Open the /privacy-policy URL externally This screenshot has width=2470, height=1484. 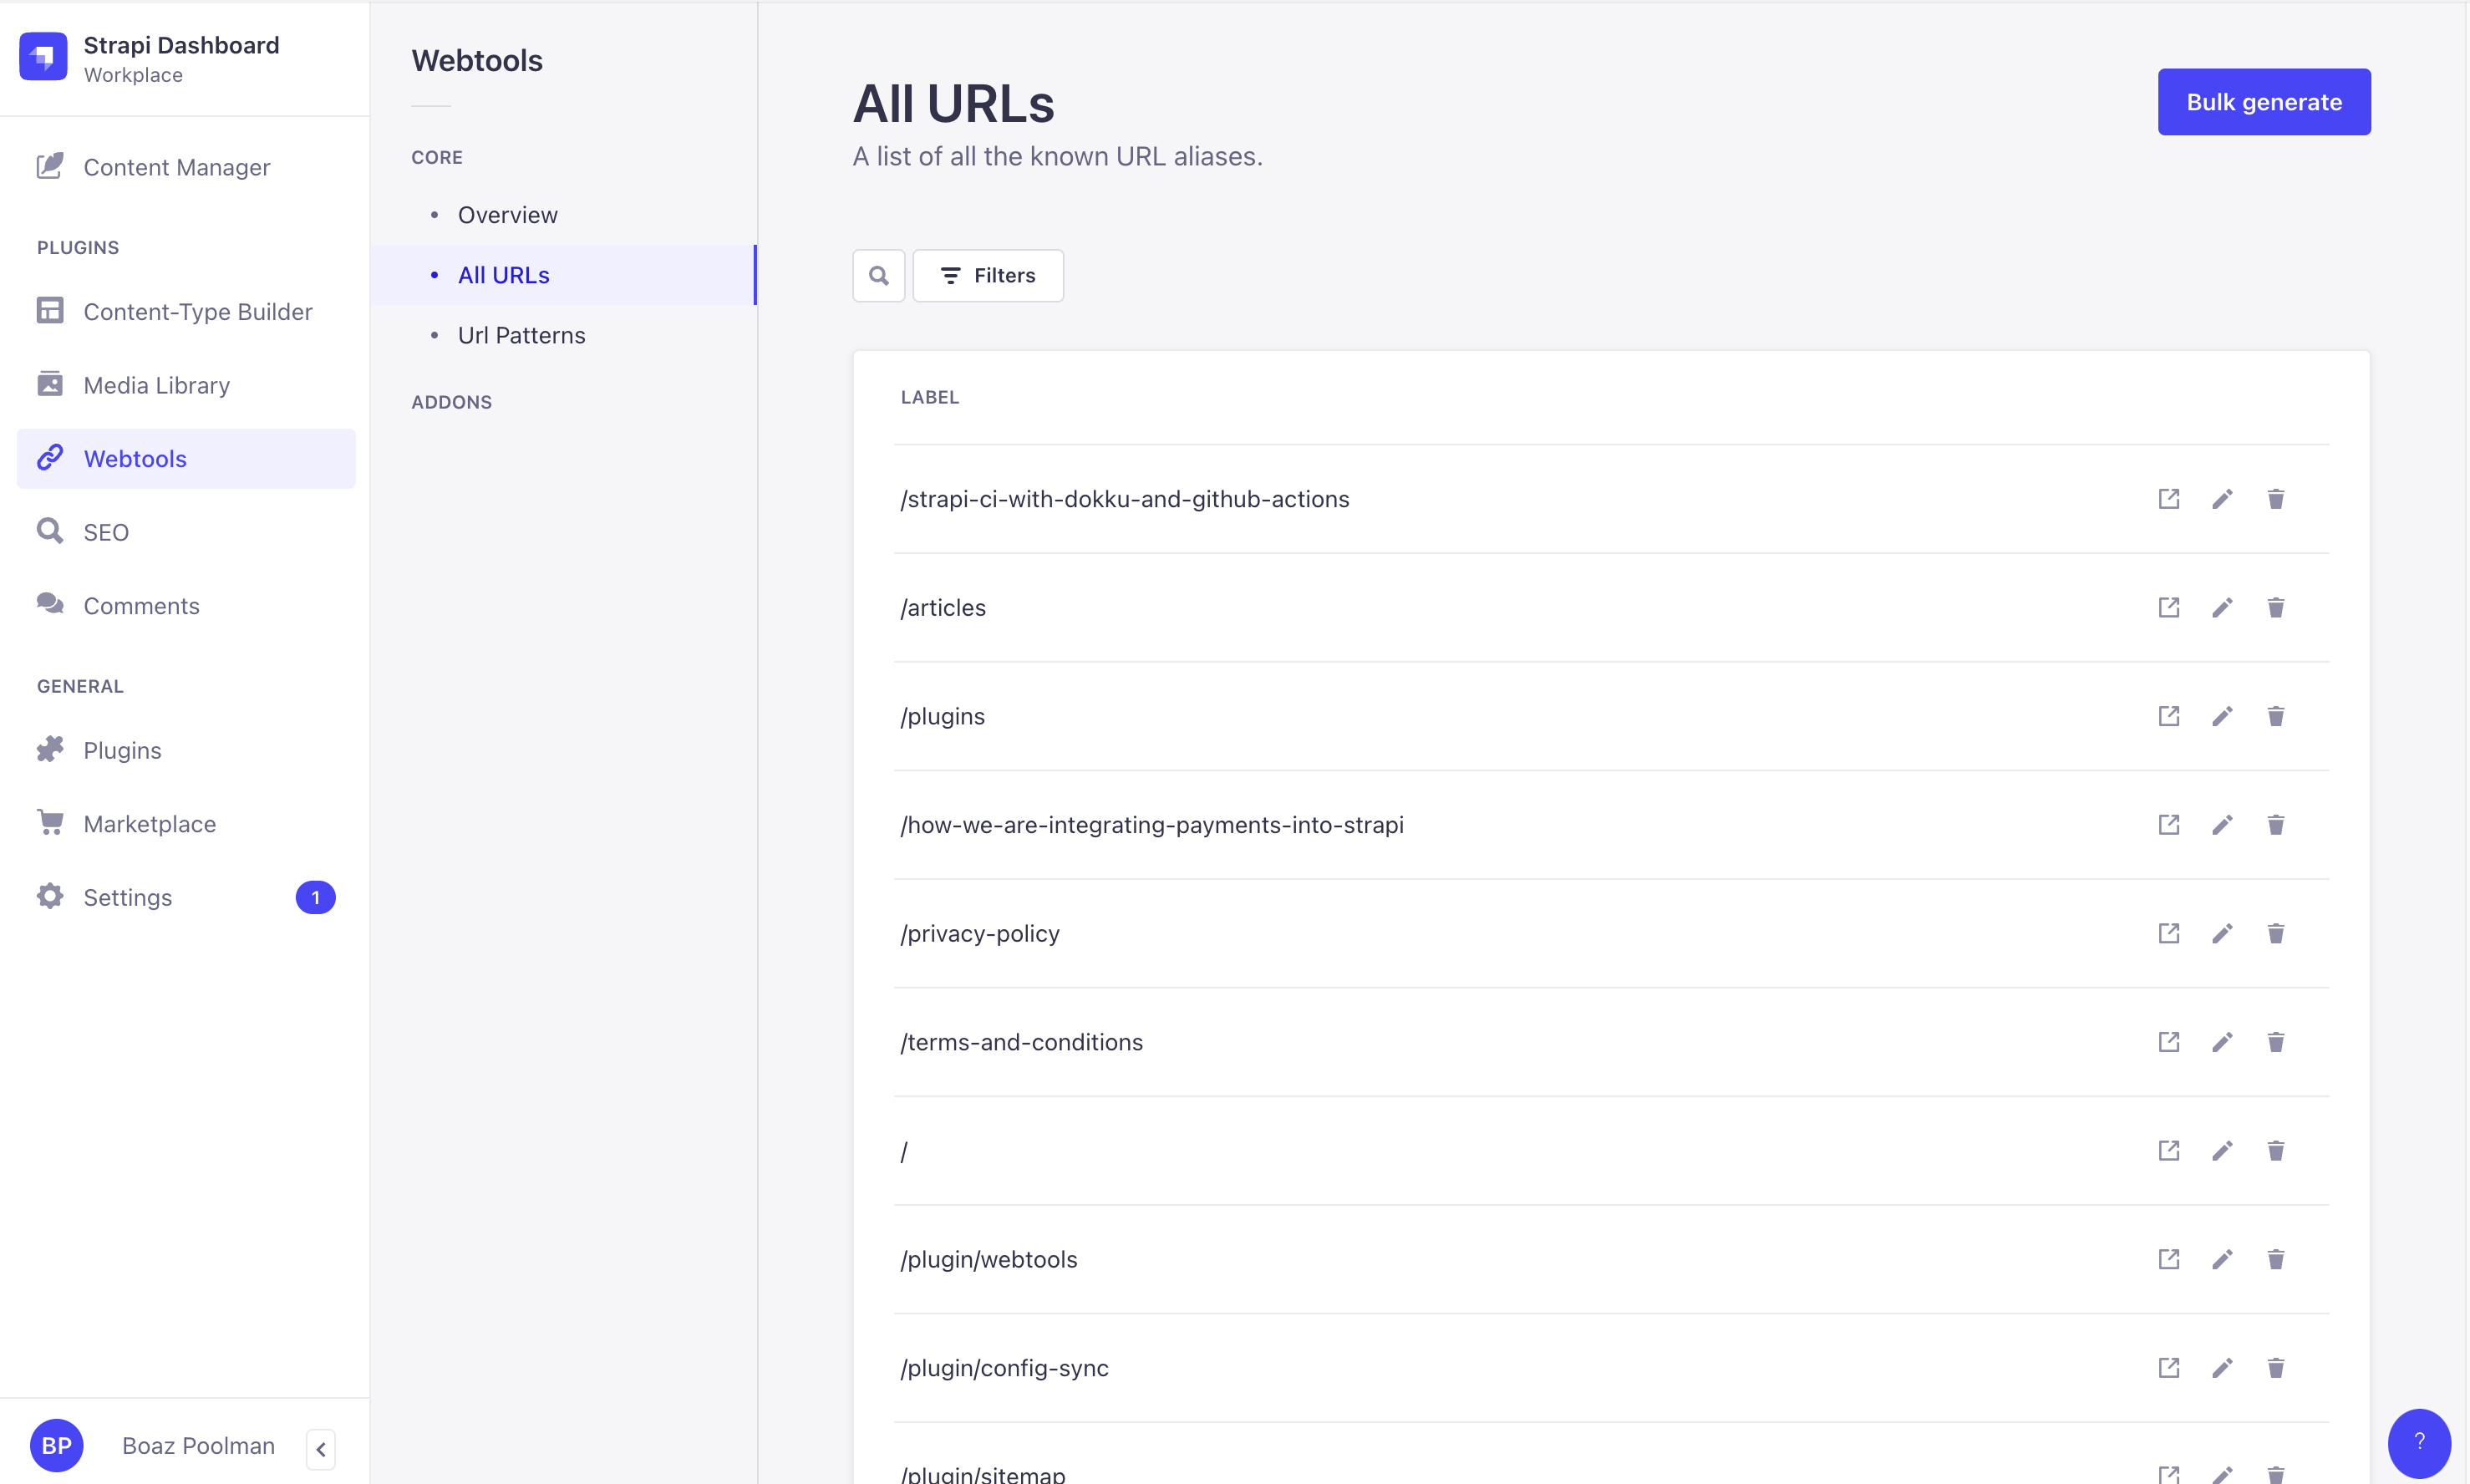coord(2168,934)
